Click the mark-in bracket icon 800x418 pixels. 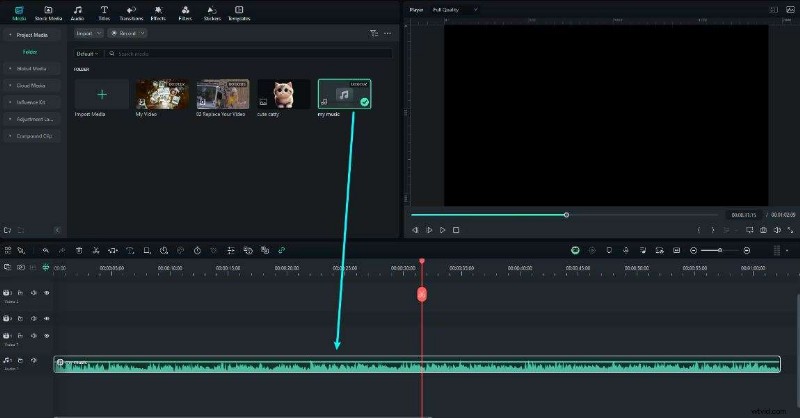point(699,230)
